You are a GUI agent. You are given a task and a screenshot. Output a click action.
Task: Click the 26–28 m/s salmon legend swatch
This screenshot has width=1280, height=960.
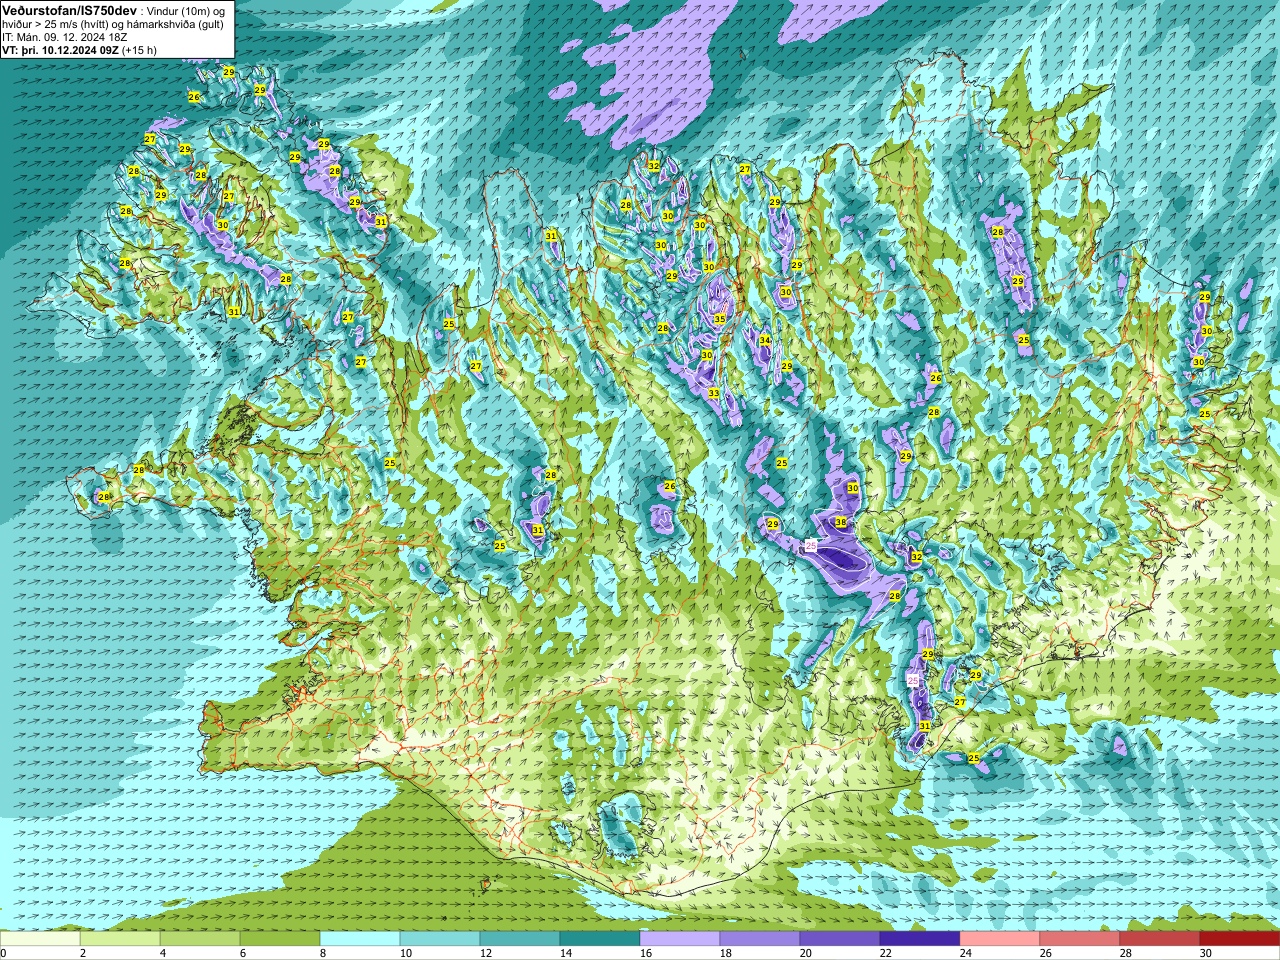(x=1080, y=939)
